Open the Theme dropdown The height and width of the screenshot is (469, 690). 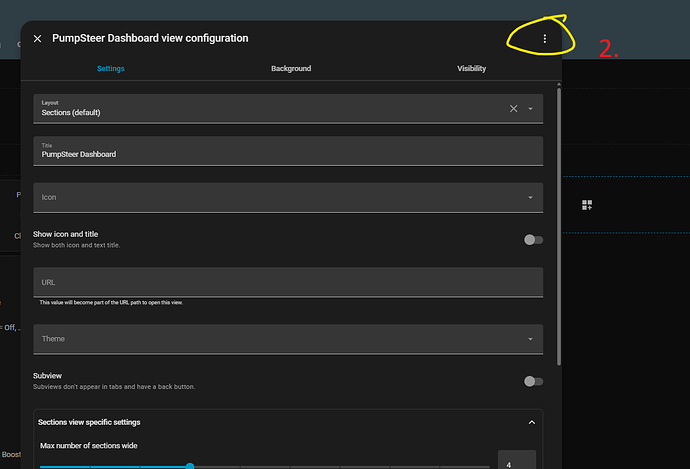click(288, 339)
